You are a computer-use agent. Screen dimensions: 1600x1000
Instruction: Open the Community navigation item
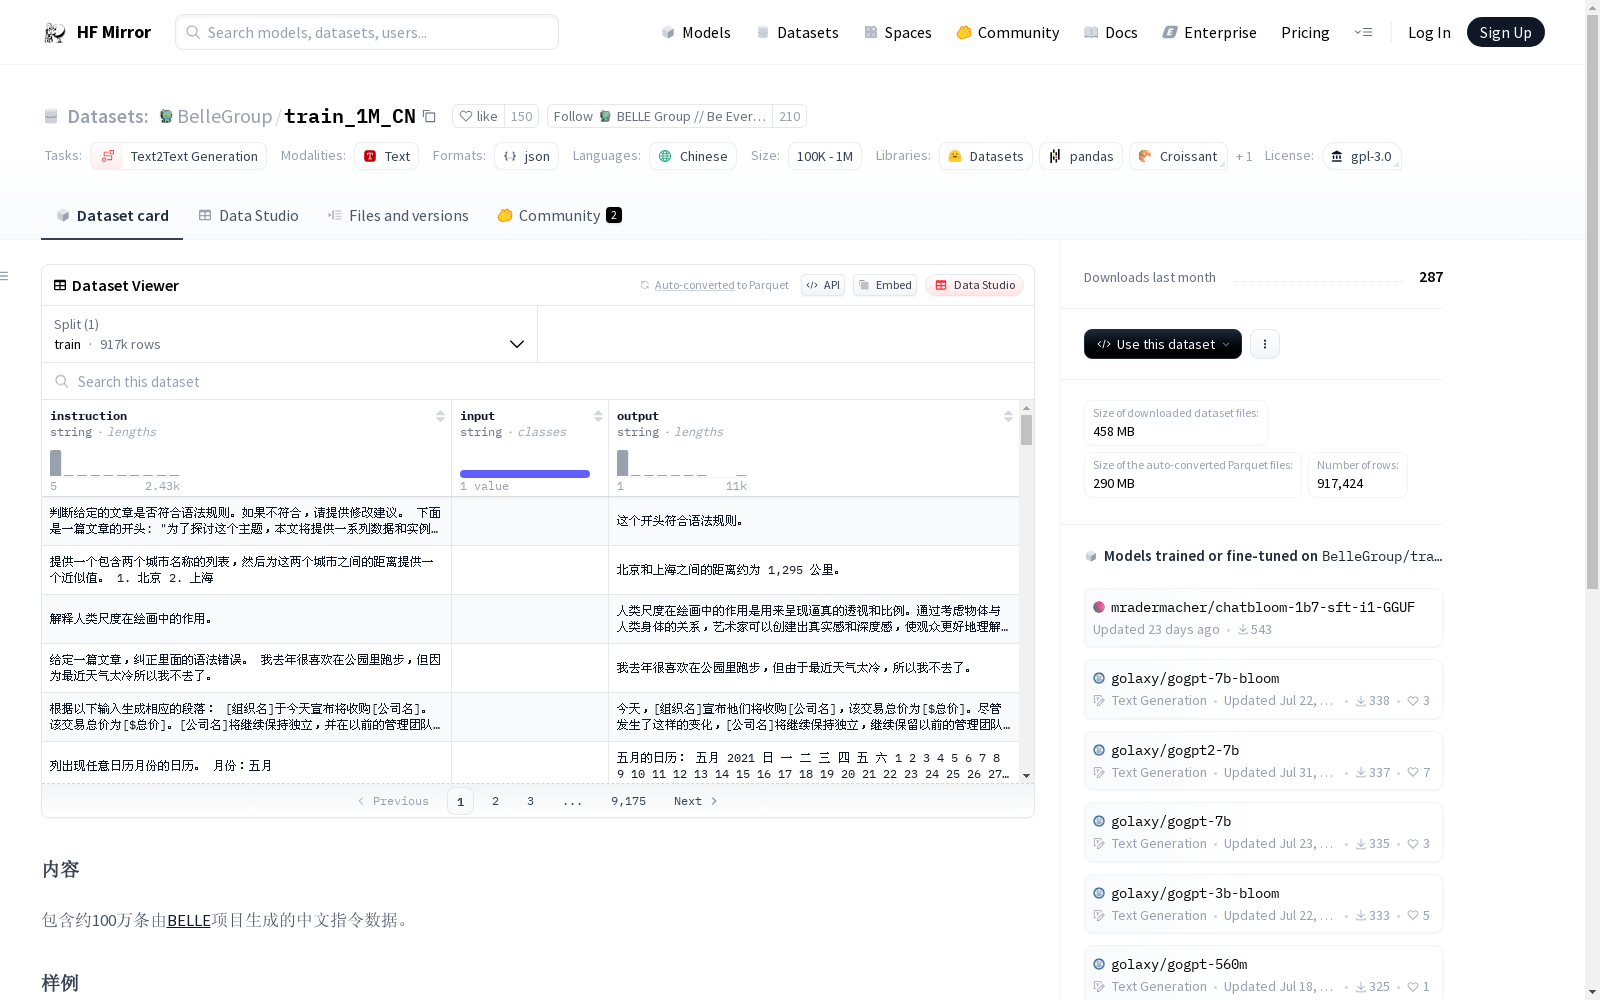click(x=1008, y=32)
